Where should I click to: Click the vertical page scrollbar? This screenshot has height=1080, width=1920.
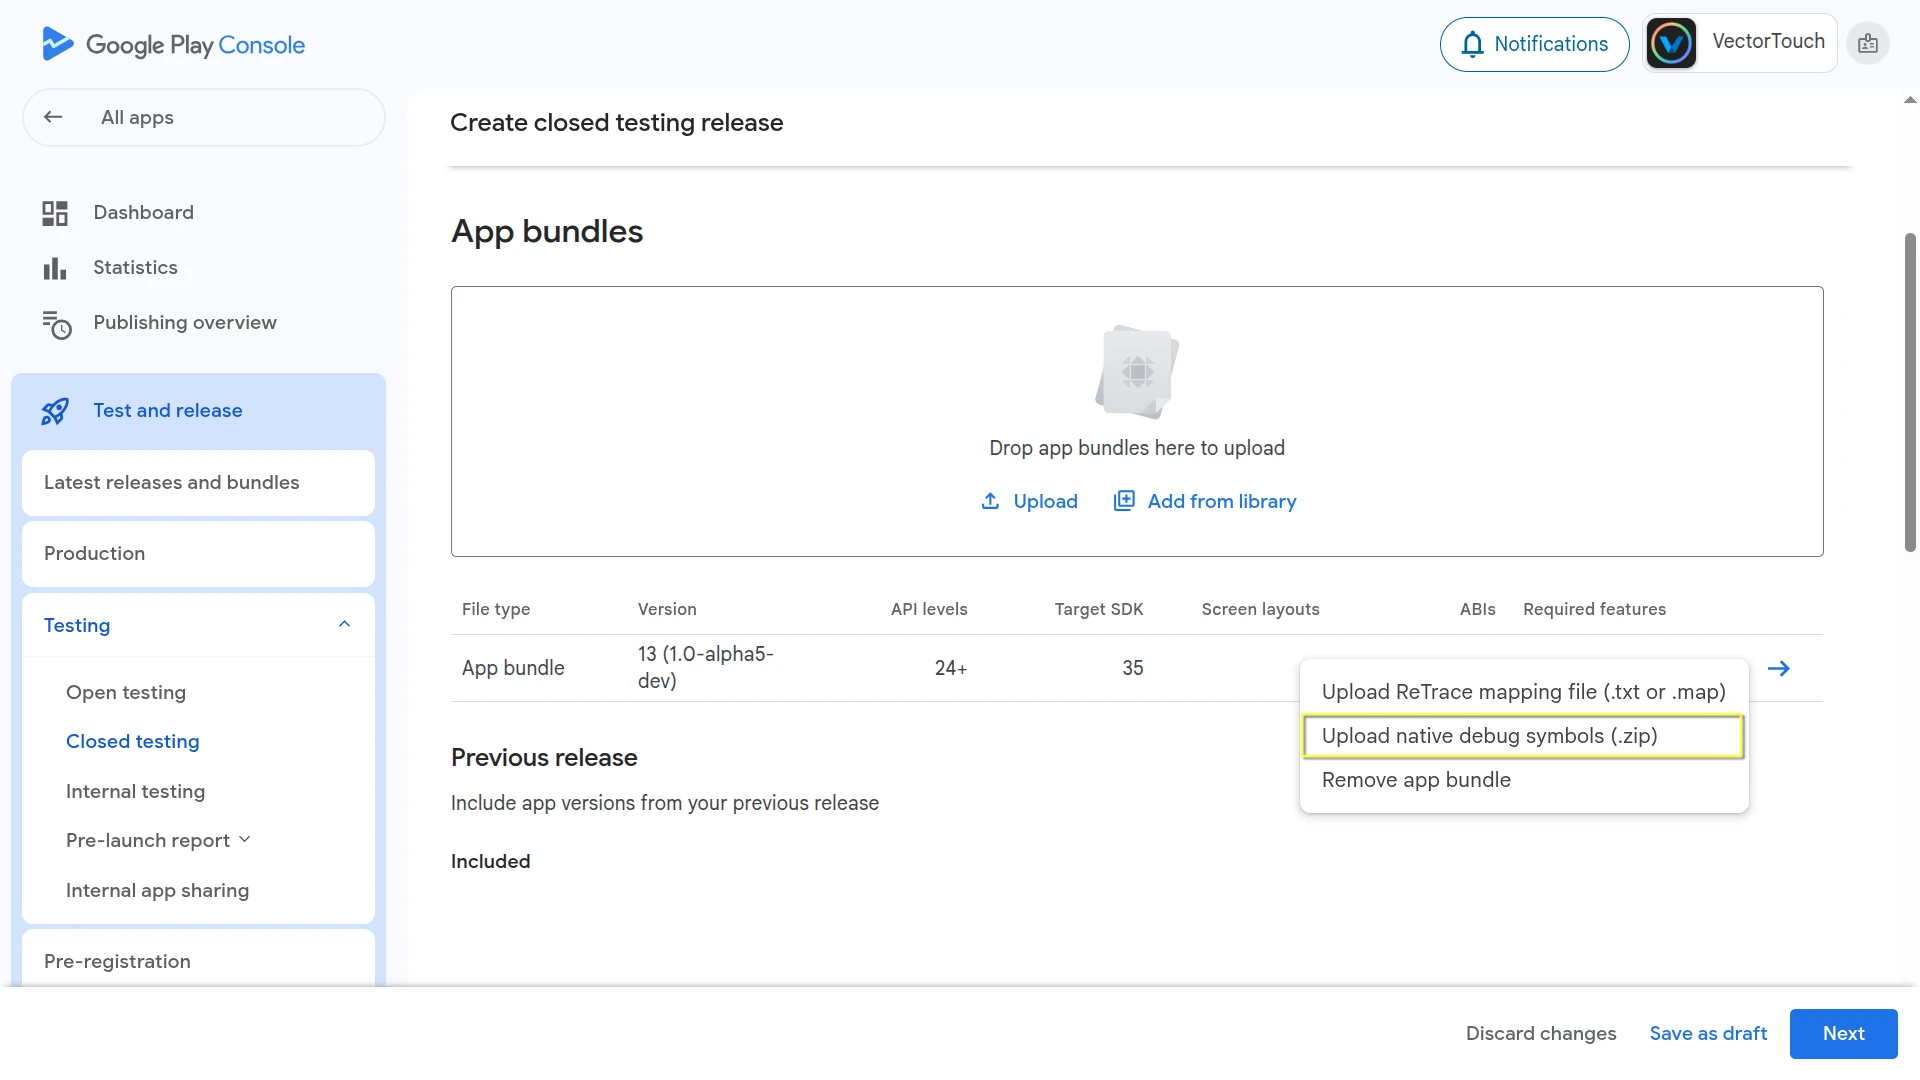(x=1909, y=390)
